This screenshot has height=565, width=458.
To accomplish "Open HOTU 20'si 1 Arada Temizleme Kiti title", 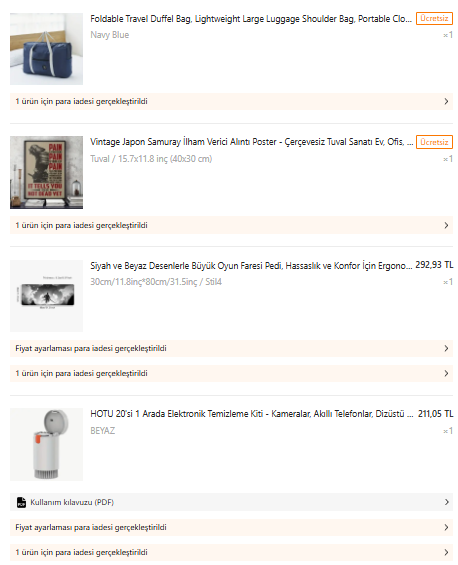I will coord(252,414).
